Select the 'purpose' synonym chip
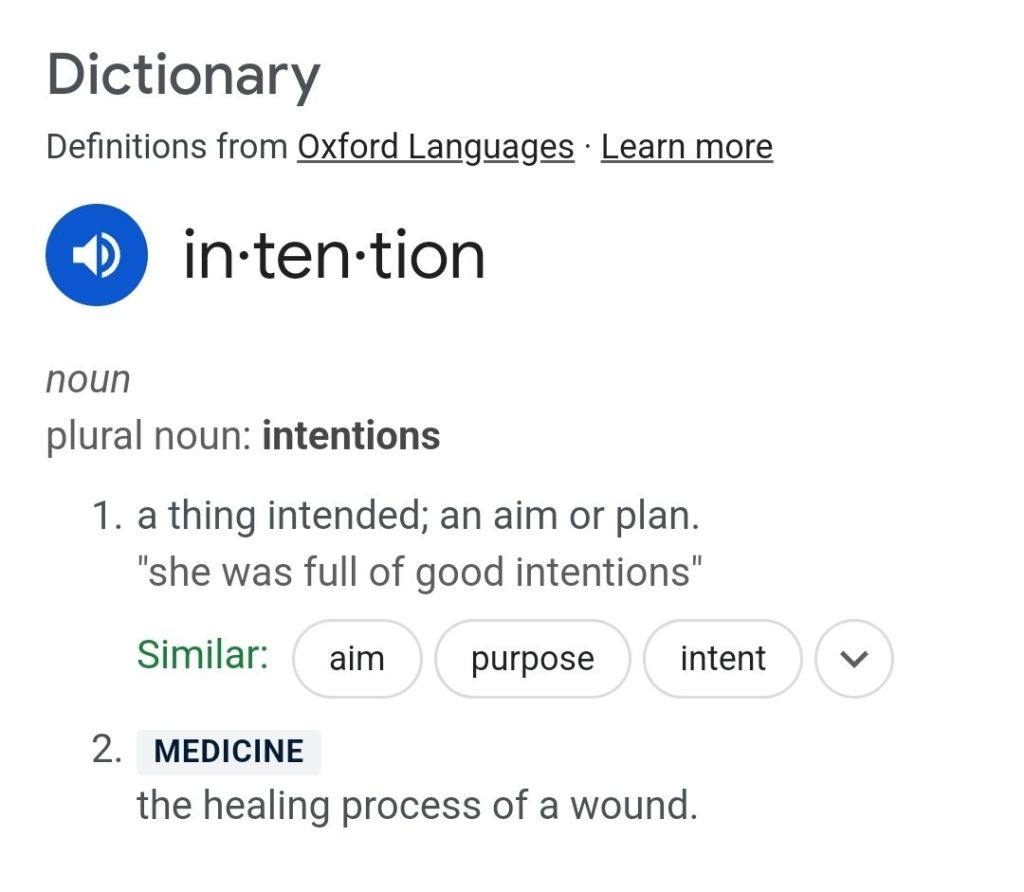Image resolution: width=1024 pixels, height=892 pixels. point(532,659)
